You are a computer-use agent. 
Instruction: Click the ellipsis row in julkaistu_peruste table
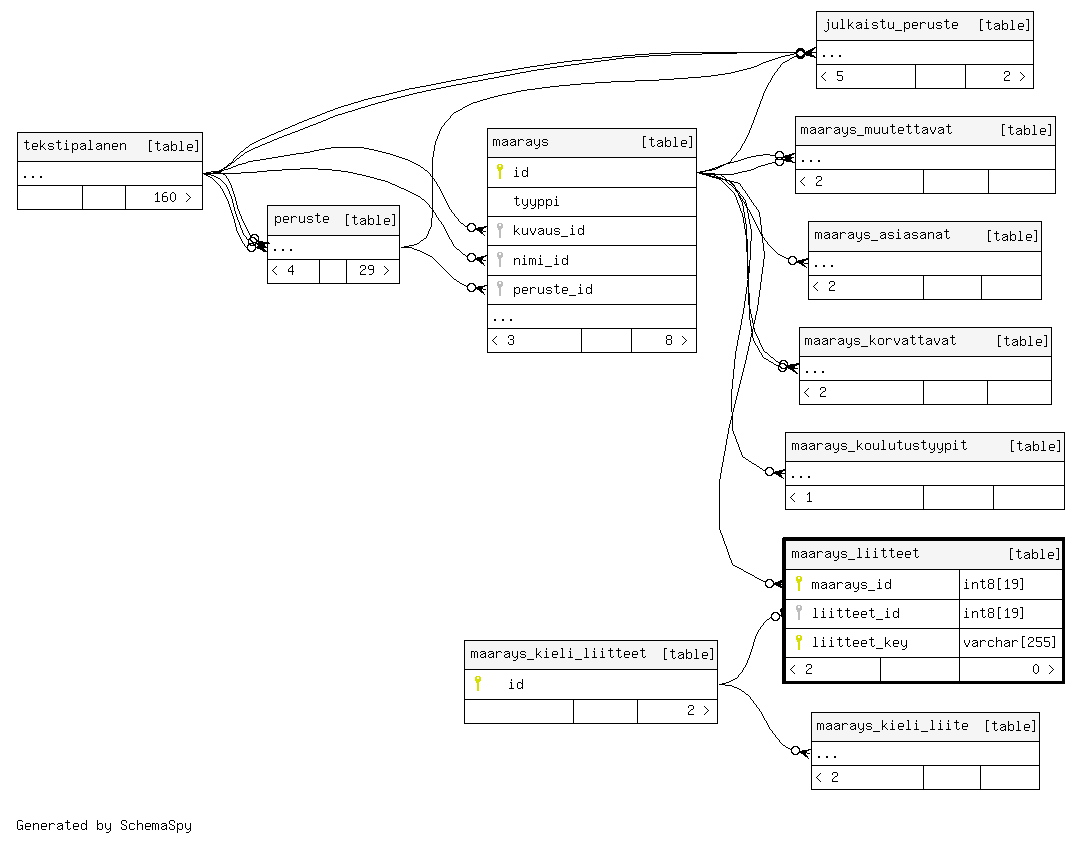[x=925, y=52]
